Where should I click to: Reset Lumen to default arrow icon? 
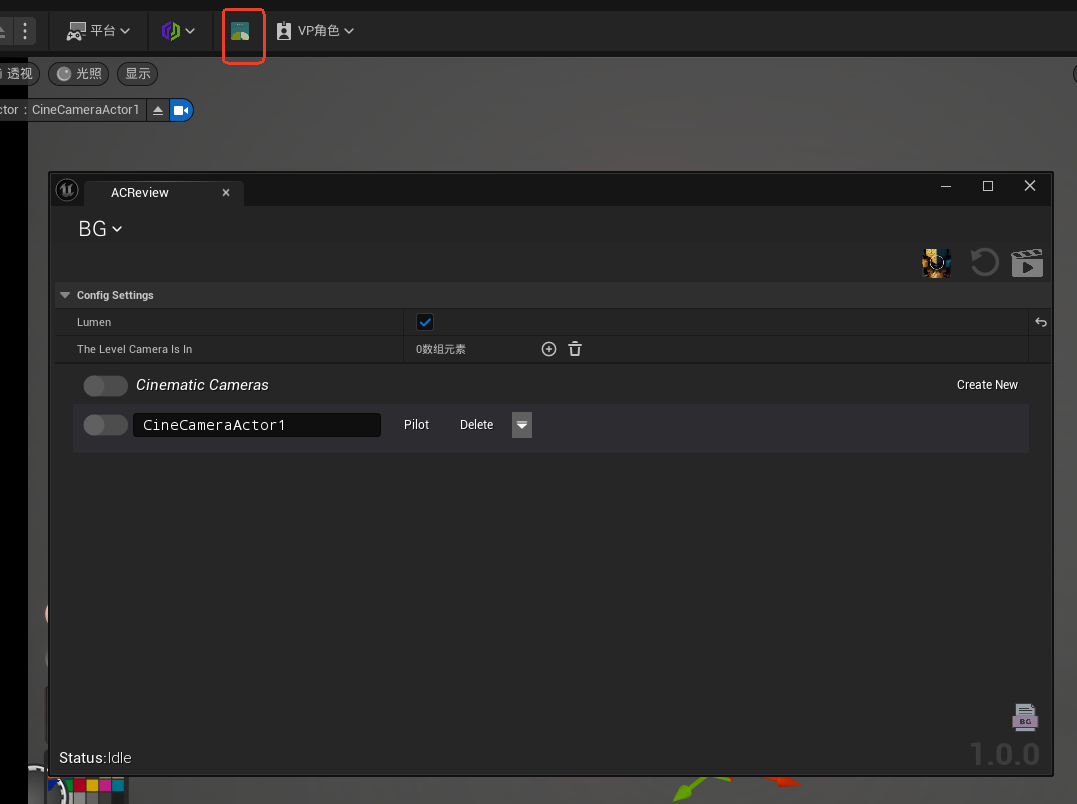click(1041, 322)
